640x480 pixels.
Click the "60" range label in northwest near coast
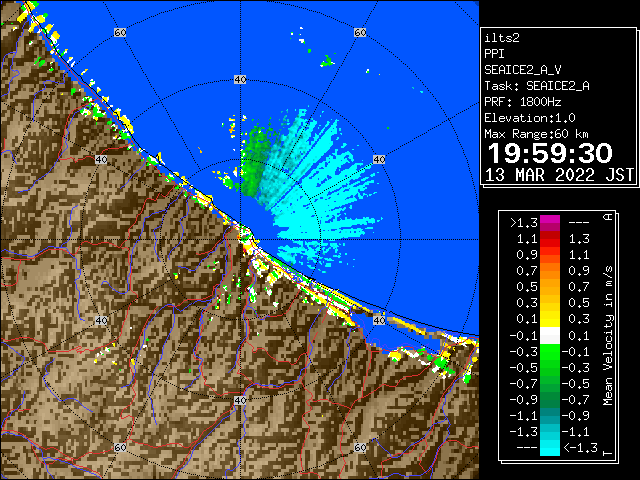[120, 32]
